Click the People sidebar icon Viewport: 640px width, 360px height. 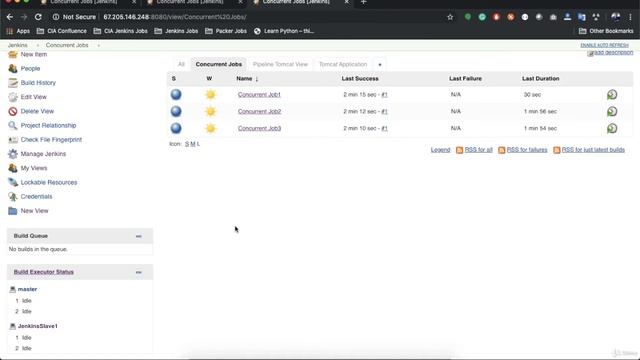pyautogui.click(x=13, y=69)
